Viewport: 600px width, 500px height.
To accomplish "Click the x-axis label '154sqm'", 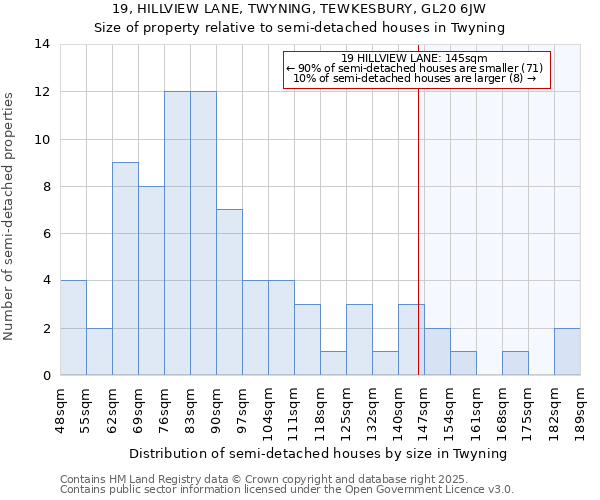I will click(450, 415).
